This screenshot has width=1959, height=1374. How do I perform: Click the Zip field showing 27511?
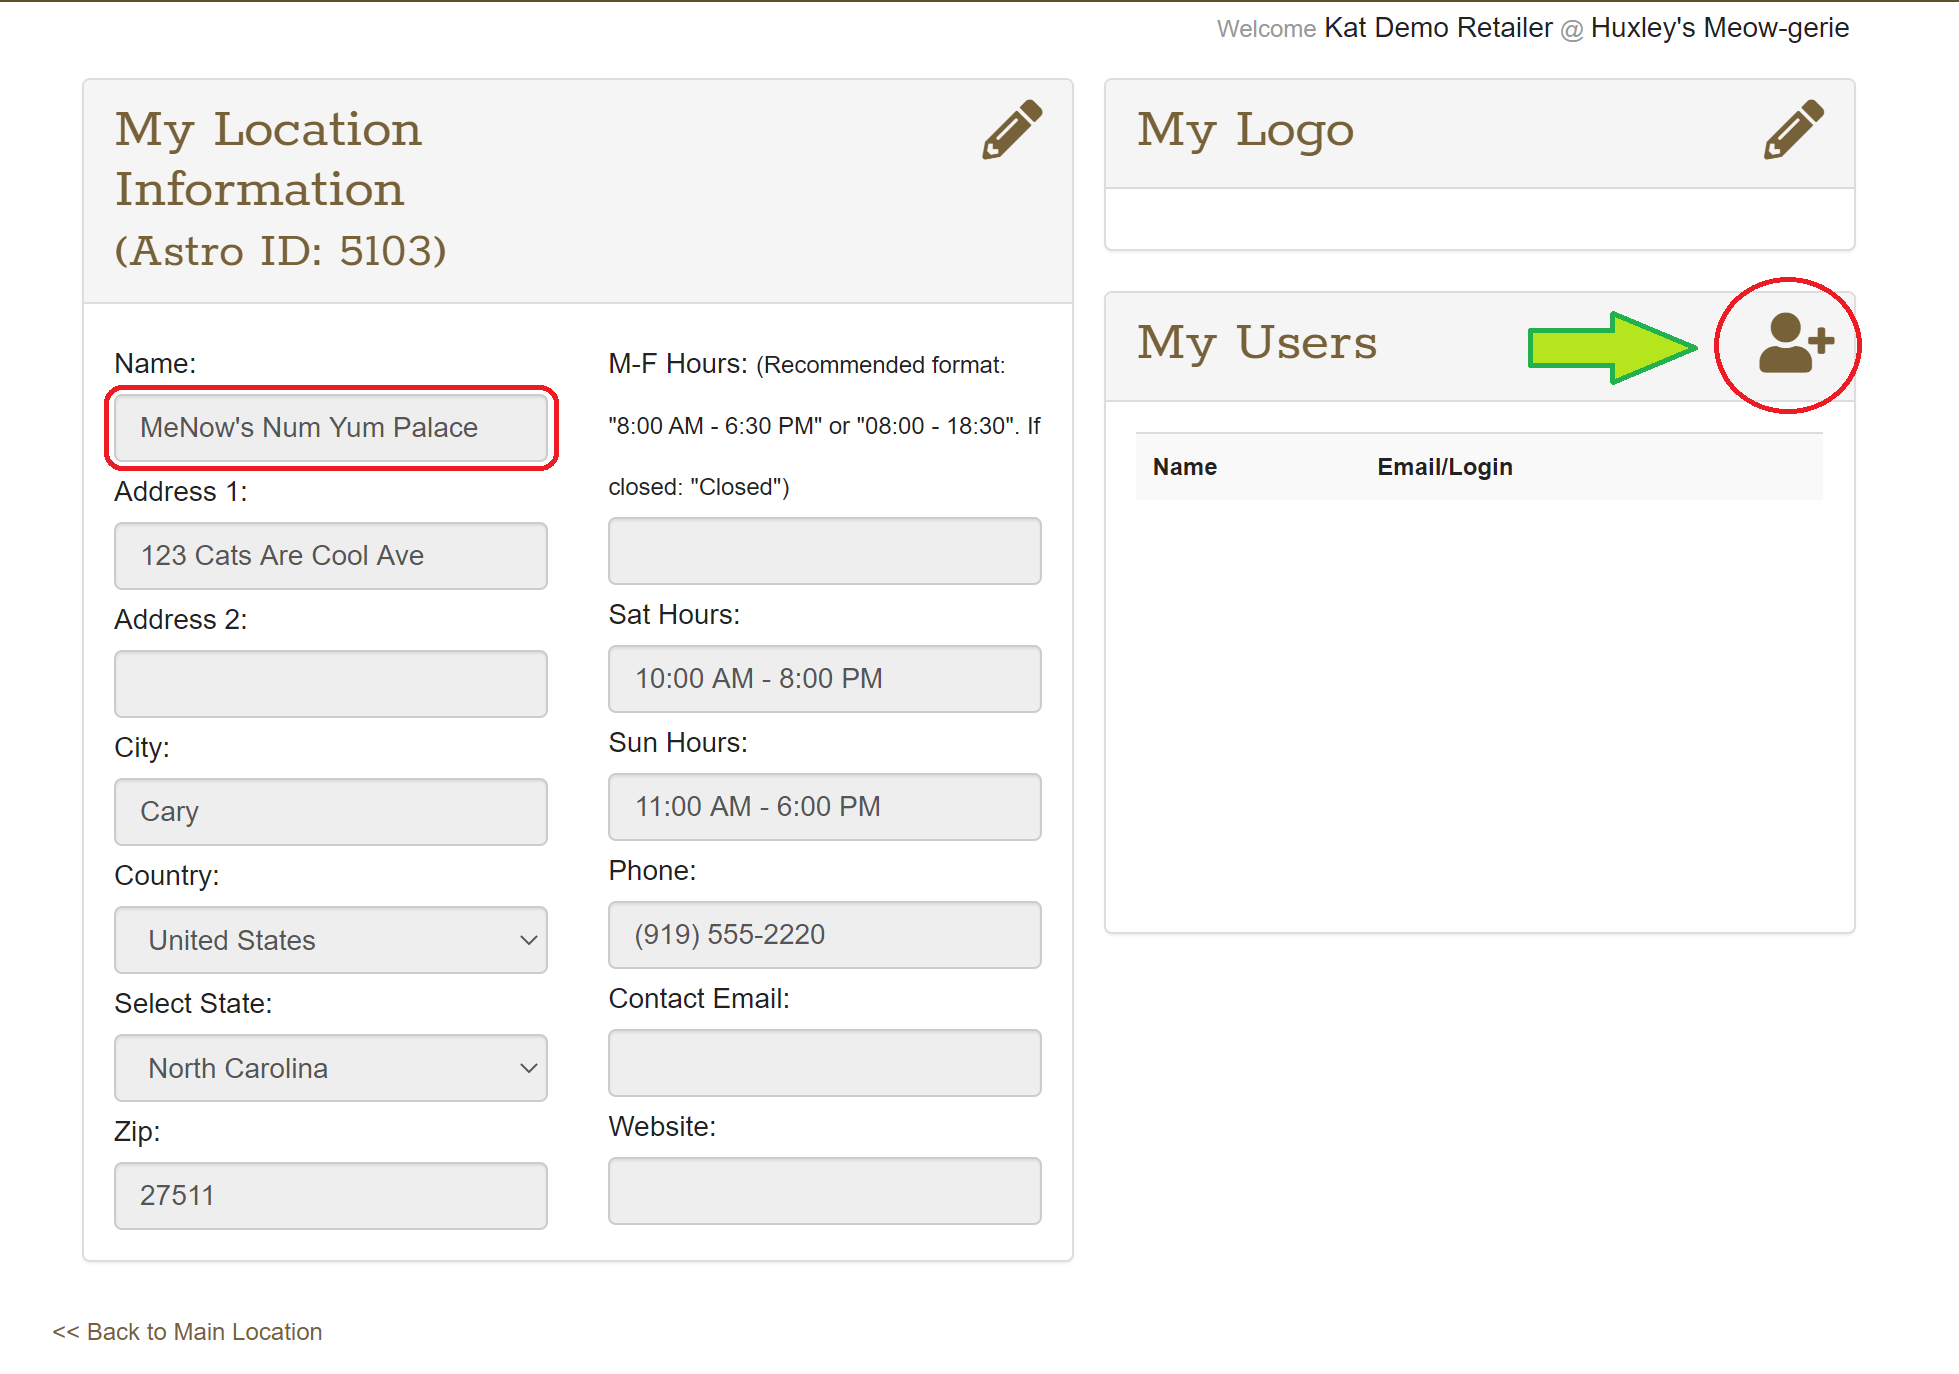pyautogui.click(x=330, y=1196)
